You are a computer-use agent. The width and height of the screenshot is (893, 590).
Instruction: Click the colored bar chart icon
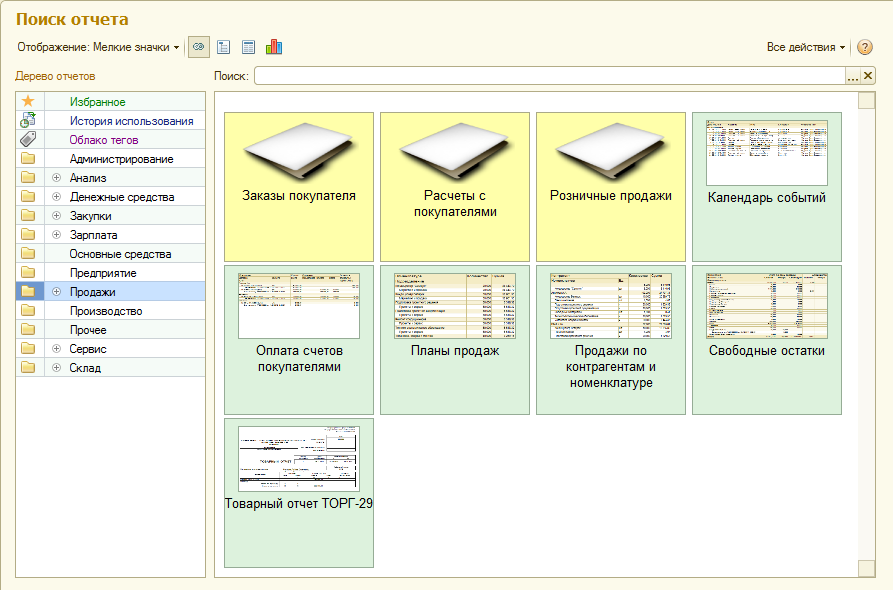[274, 47]
